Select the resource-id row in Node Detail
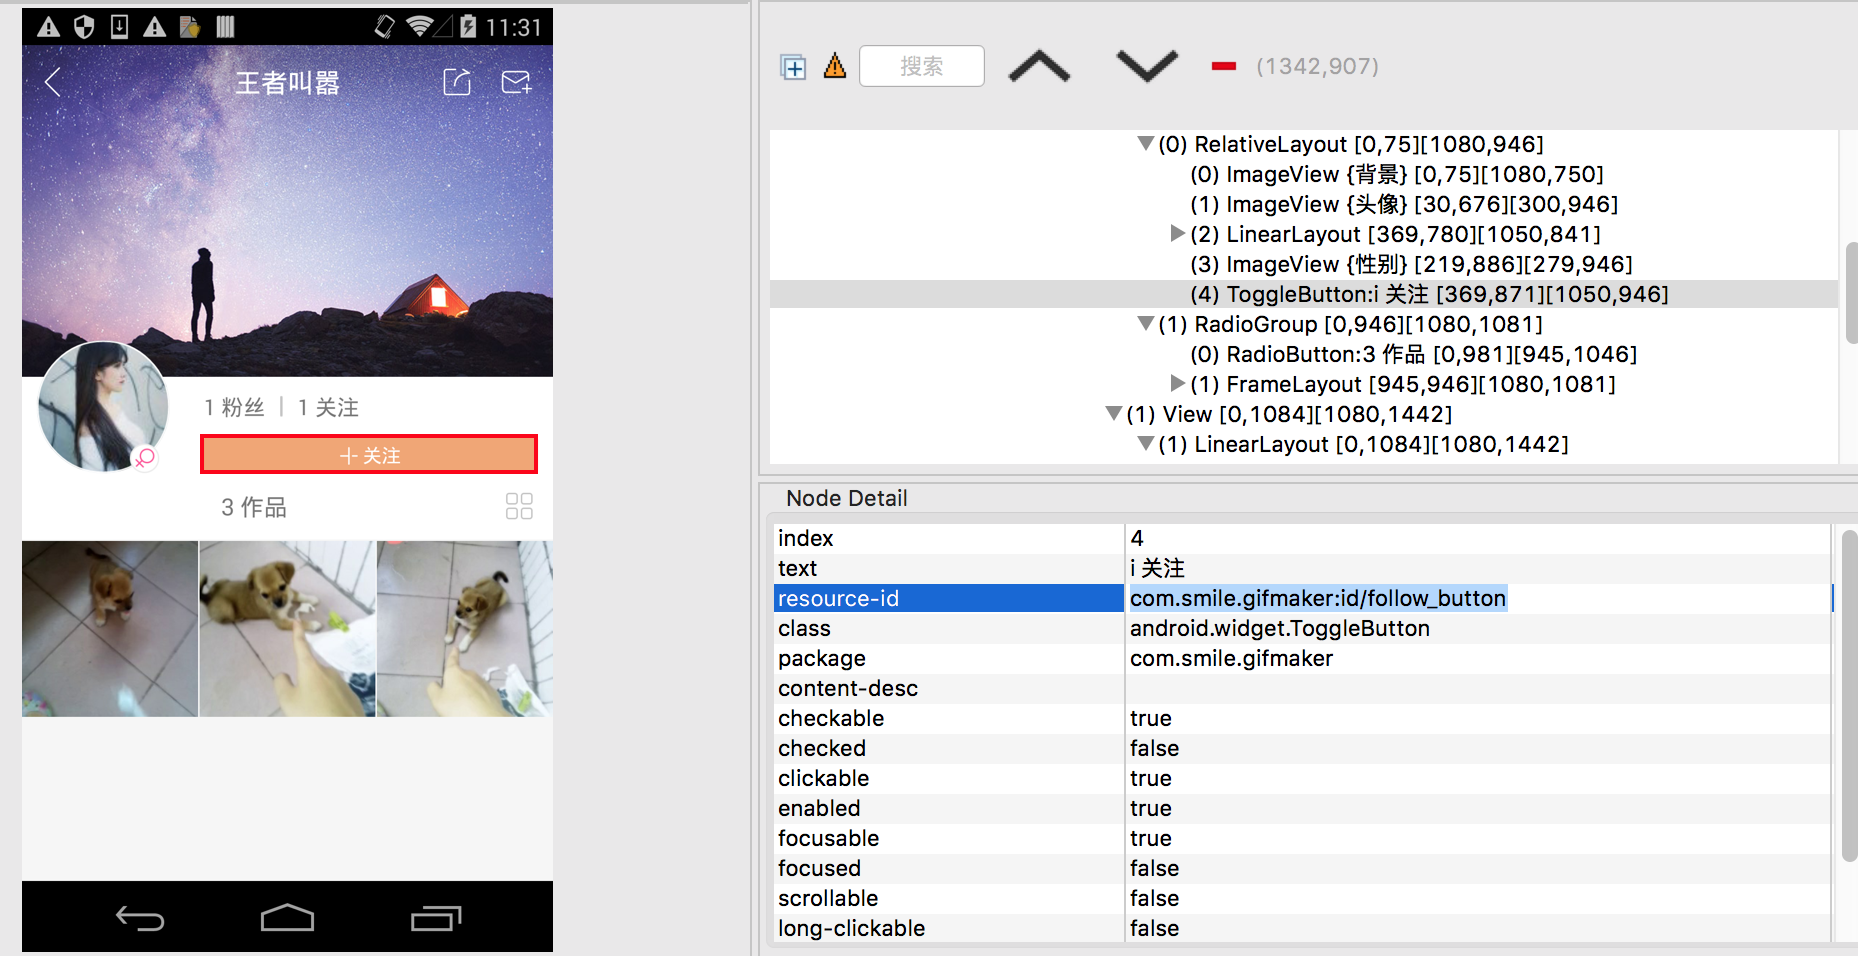 point(948,598)
